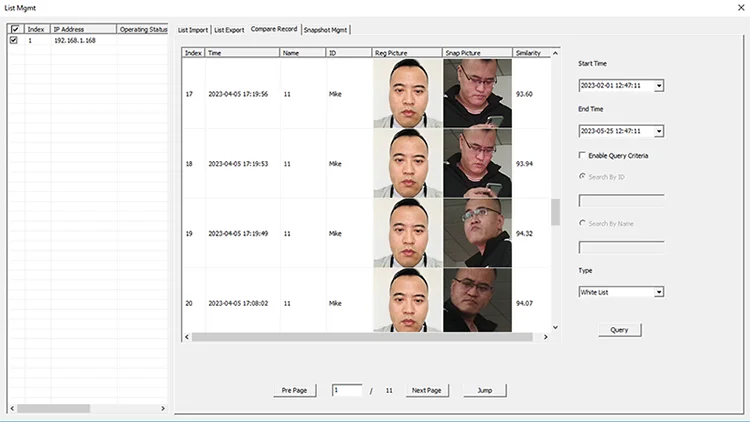Go to Next Page of records
Image resolution: width=750 pixels, height=422 pixels.
427,390
